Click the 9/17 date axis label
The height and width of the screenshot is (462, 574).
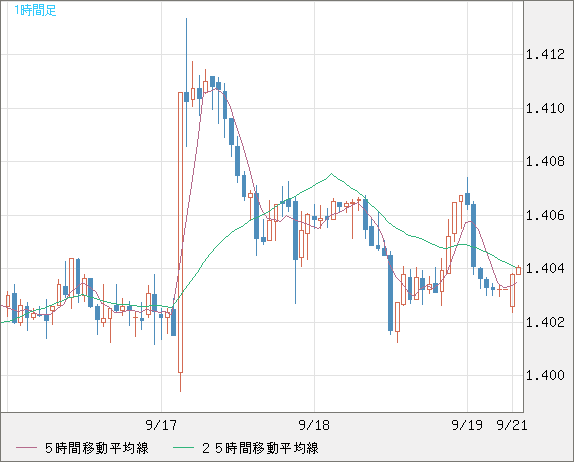coord(161,425)
